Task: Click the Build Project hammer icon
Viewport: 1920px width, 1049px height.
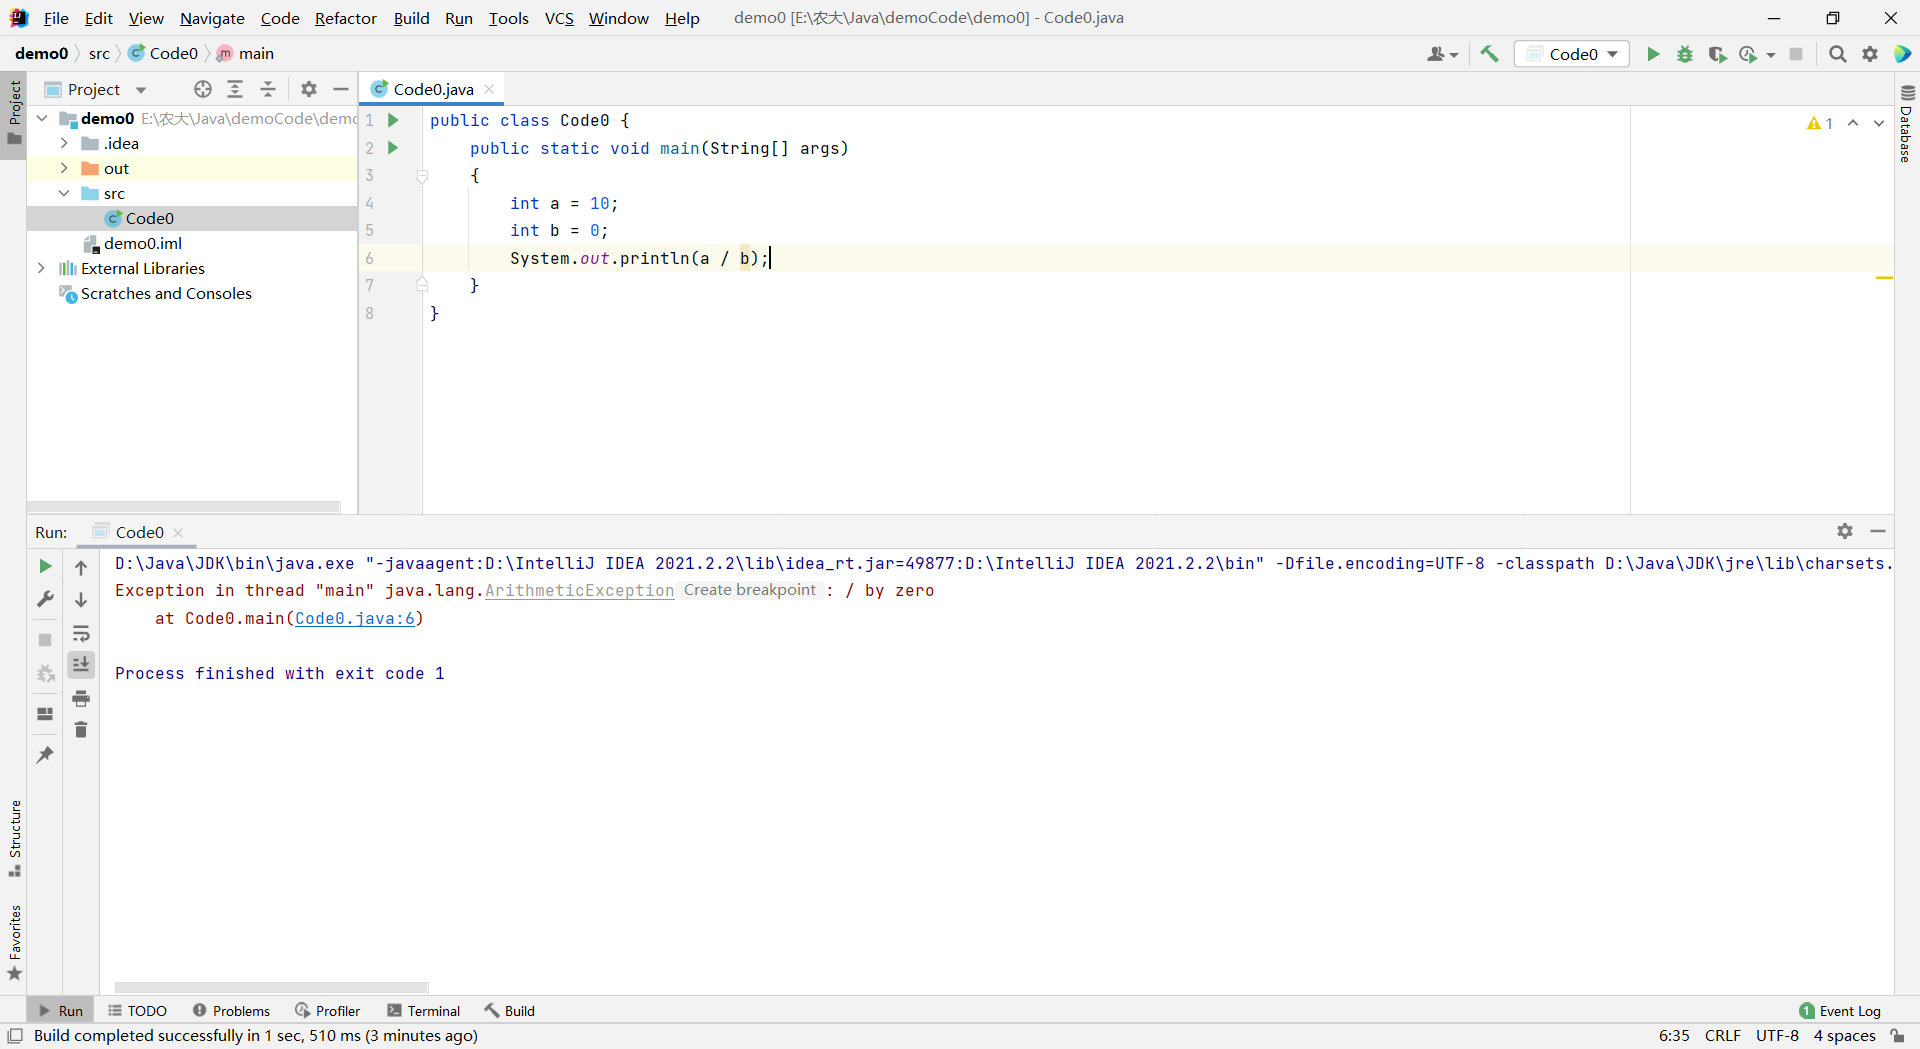Action: 1489,54
